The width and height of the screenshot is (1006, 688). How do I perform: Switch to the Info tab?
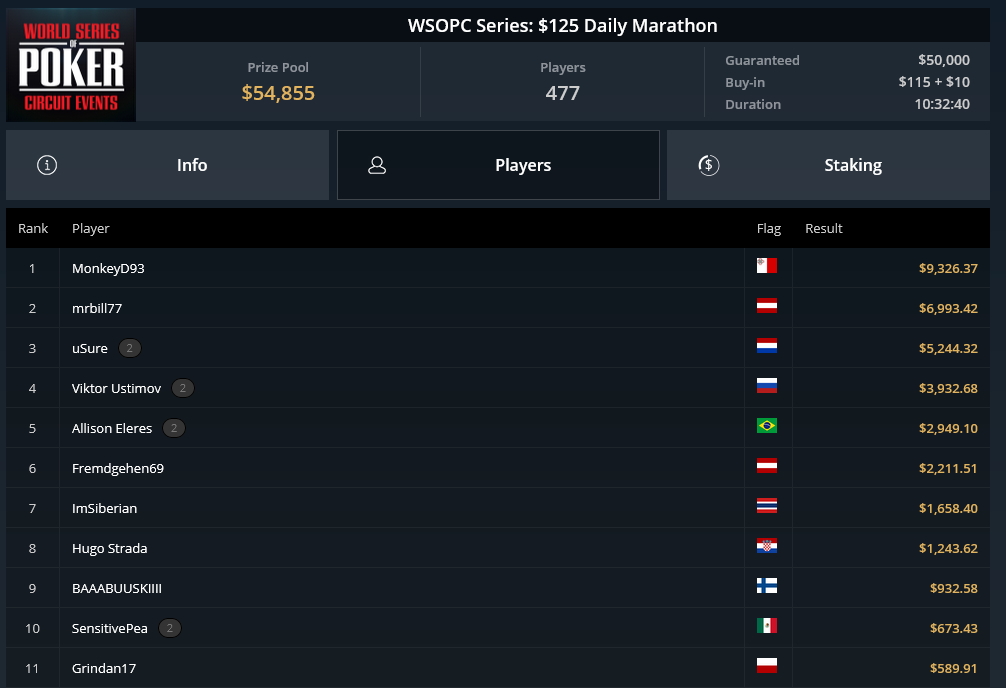click(167, 165)
